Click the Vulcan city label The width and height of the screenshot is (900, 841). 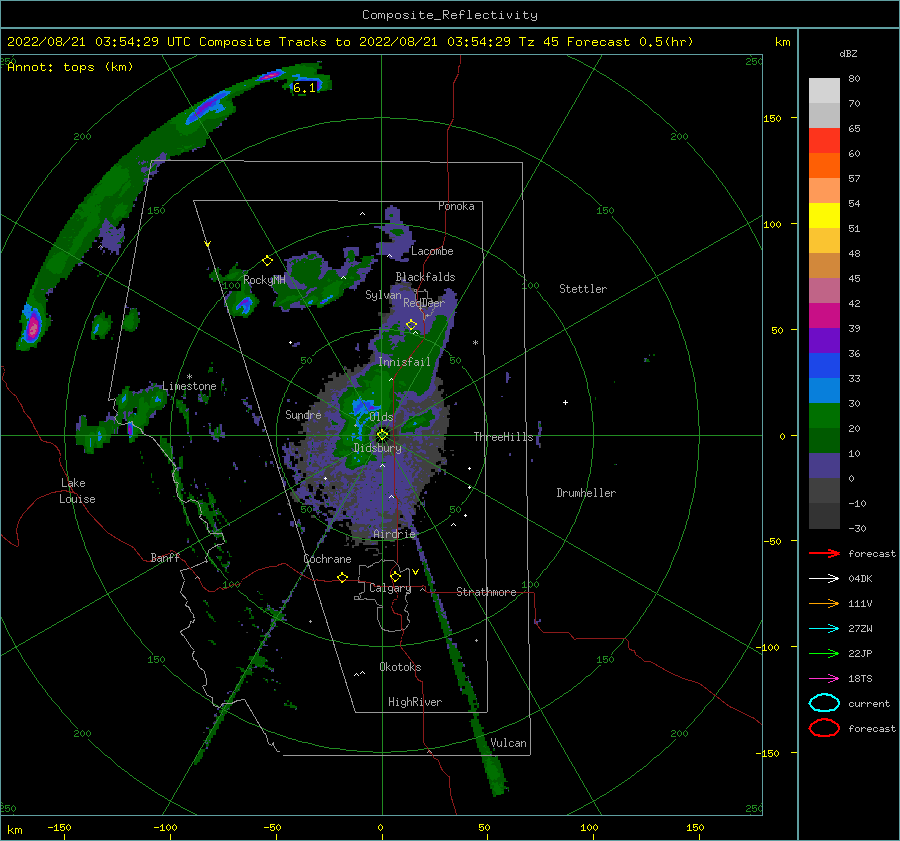pyautogui.click(x=509, y=743)
